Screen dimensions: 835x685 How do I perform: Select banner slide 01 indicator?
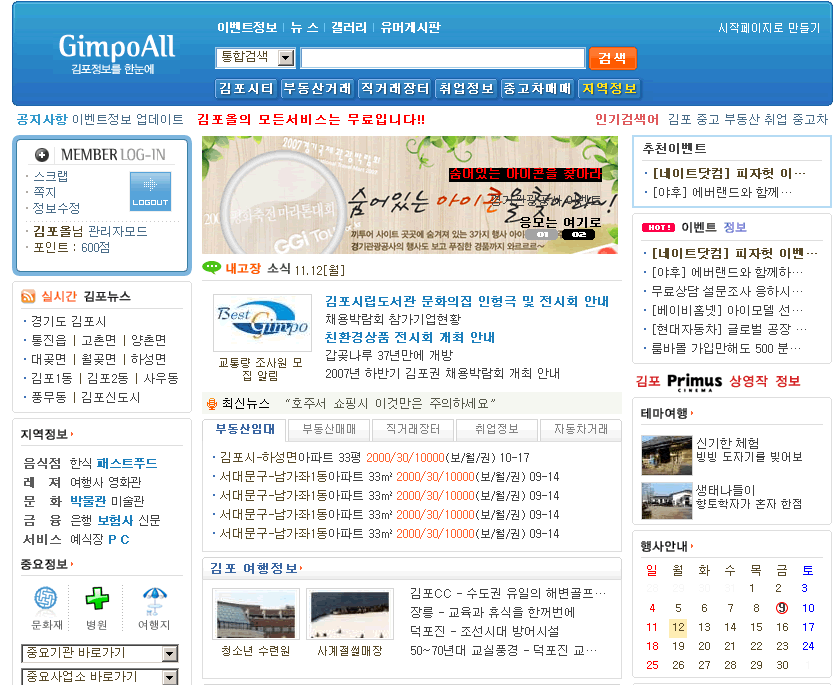click(542, 234)
